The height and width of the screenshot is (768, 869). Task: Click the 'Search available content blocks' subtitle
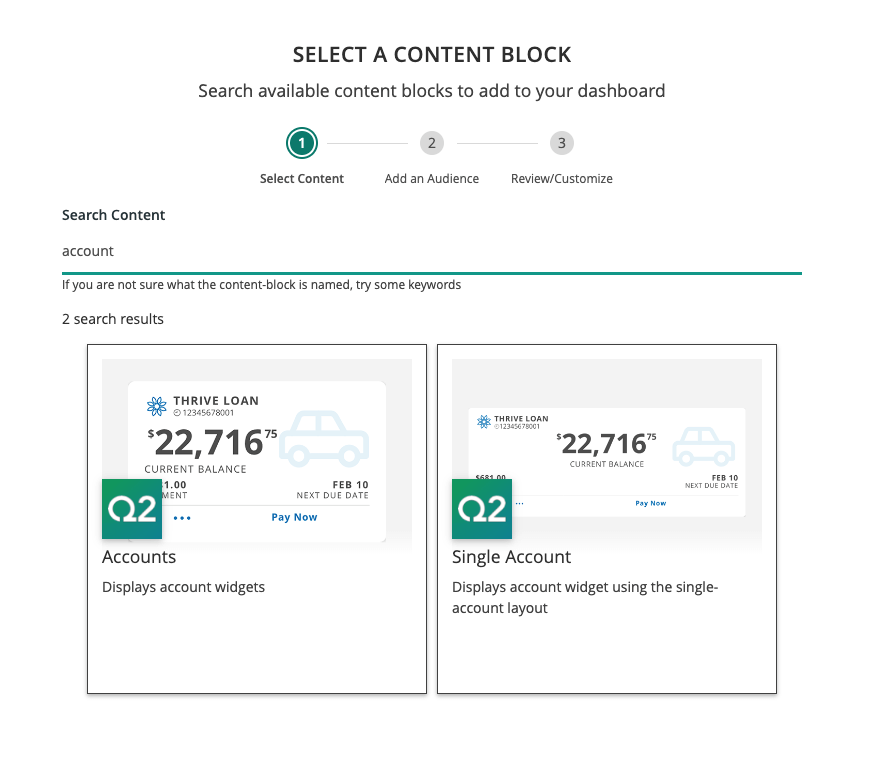pyautogui.click(x=432, y=91)
